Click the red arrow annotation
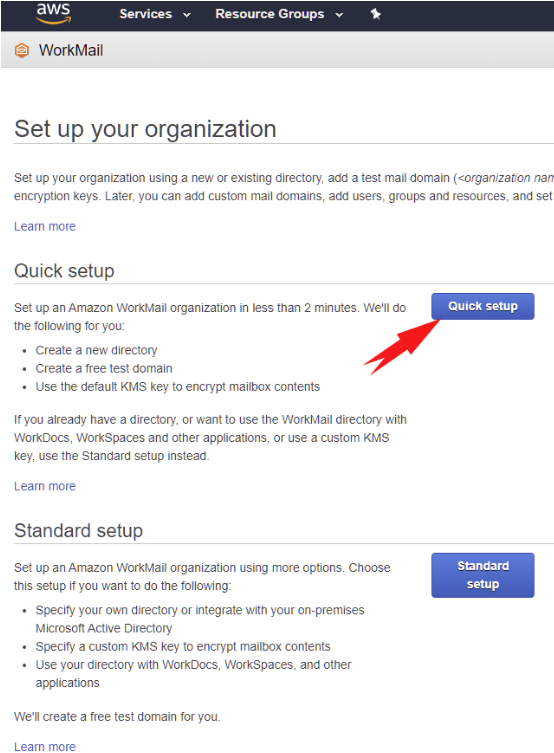The width and height of the screenshot is (554, 753). click(x=401, y=347)
